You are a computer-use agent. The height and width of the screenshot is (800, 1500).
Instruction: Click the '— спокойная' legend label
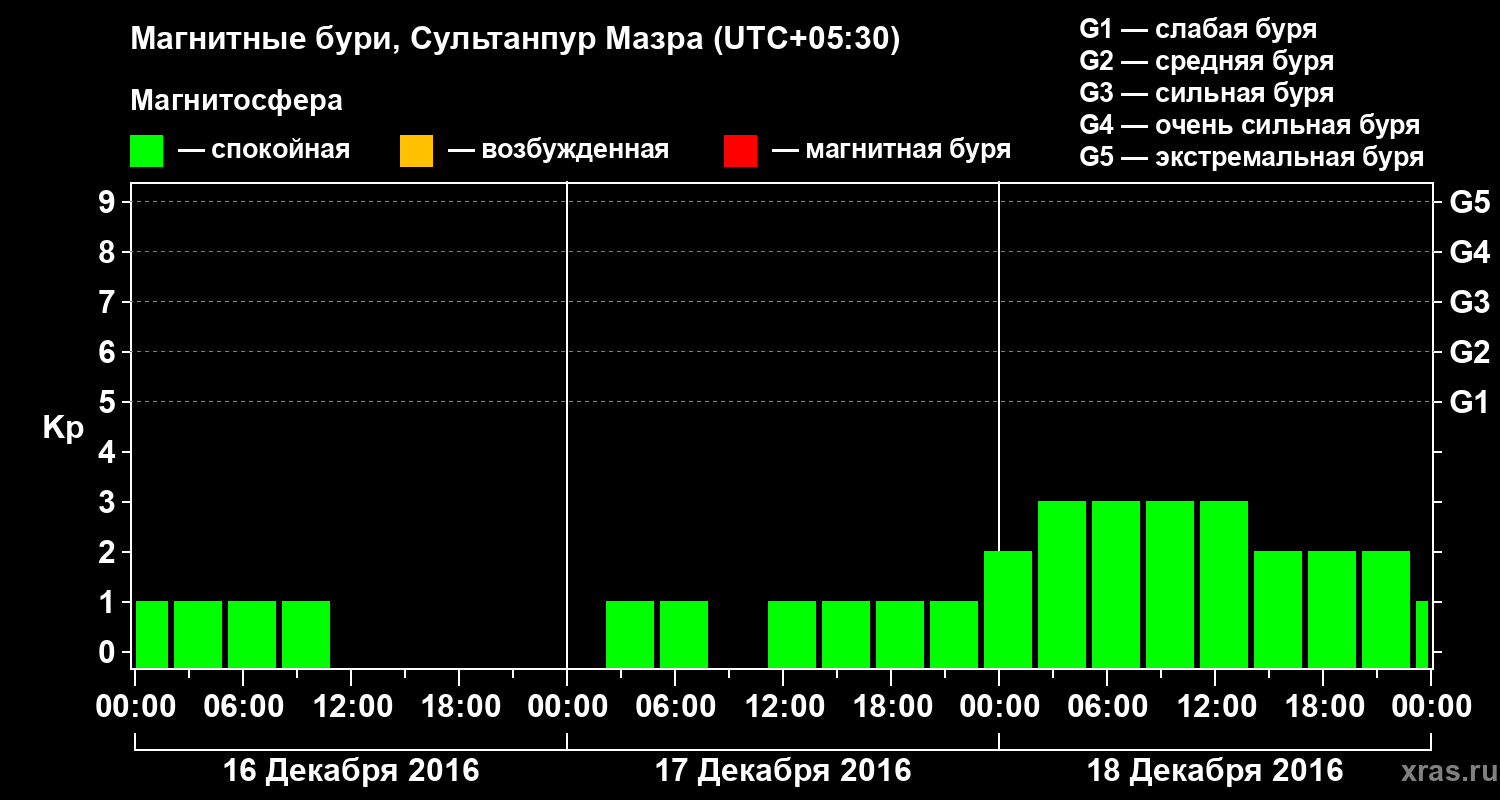pyautogui.click(x=264, y=150)
